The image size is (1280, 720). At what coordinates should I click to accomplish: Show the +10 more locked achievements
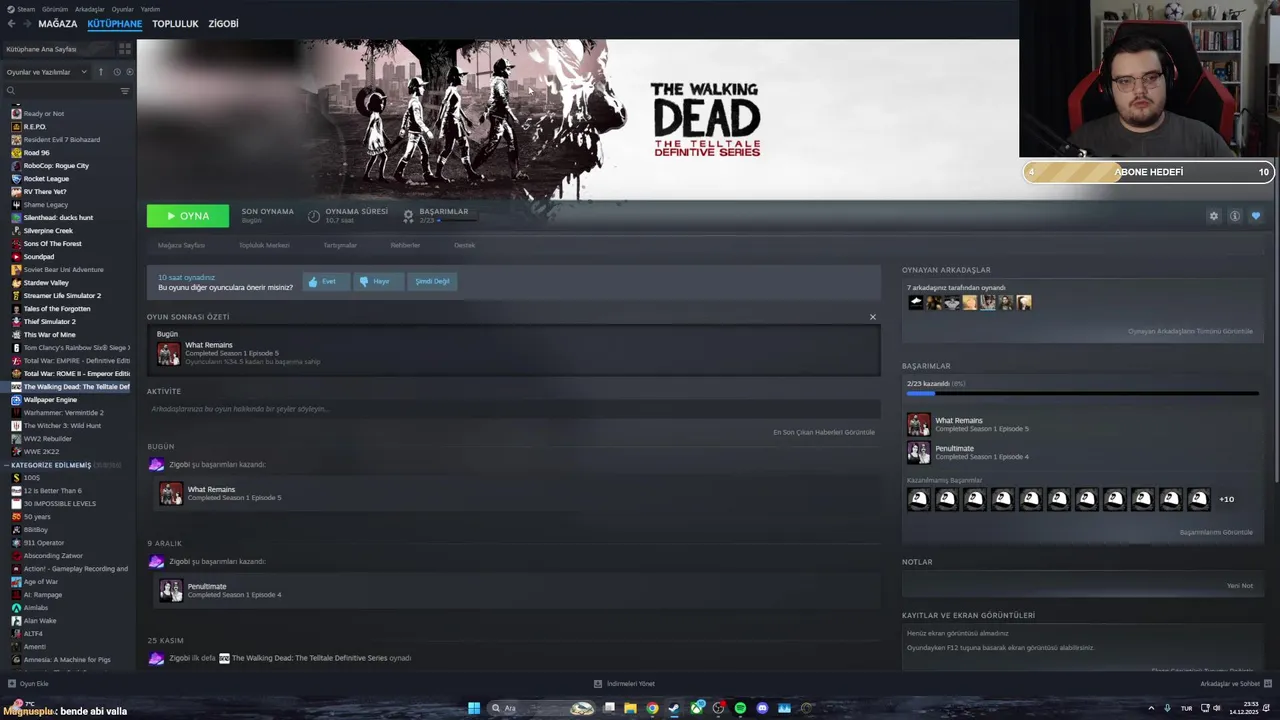pos(1226,499)
